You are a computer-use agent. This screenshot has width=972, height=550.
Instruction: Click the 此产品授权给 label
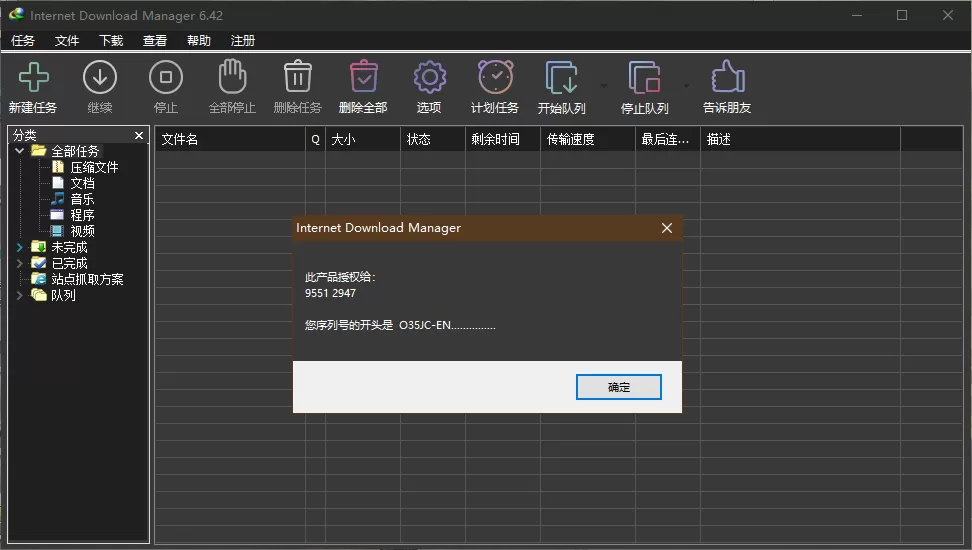[340, 277]
